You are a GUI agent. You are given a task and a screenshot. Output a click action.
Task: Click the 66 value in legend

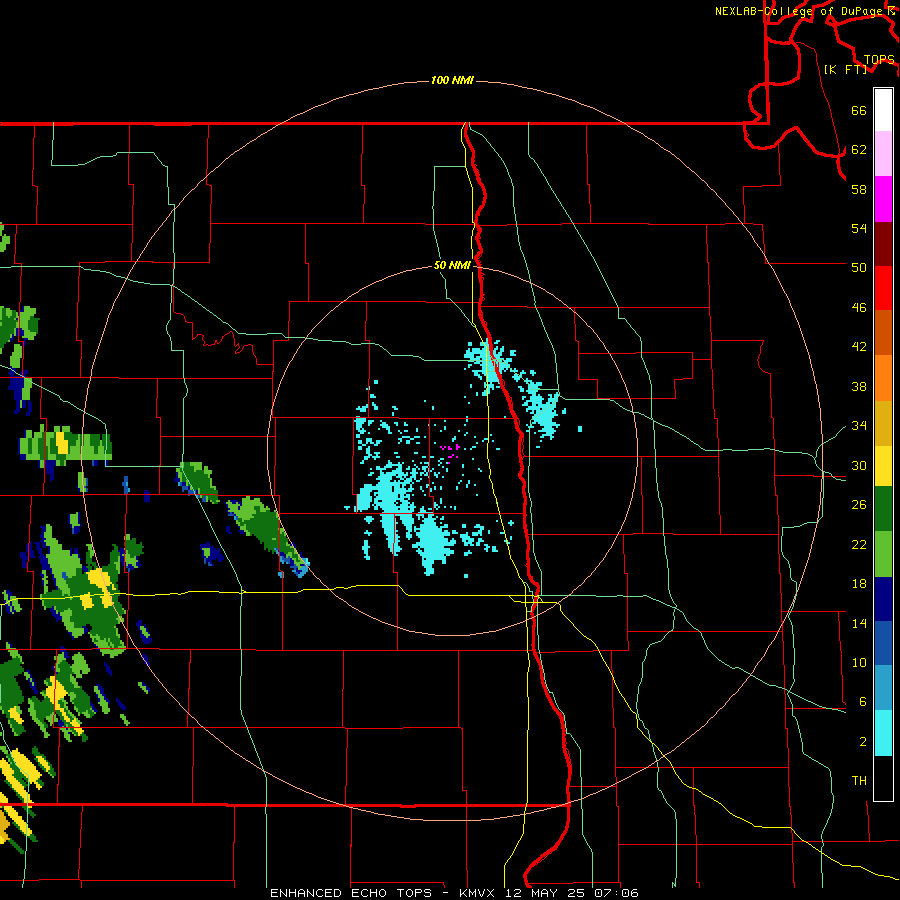pyautogui.click(x=859, y=110)
